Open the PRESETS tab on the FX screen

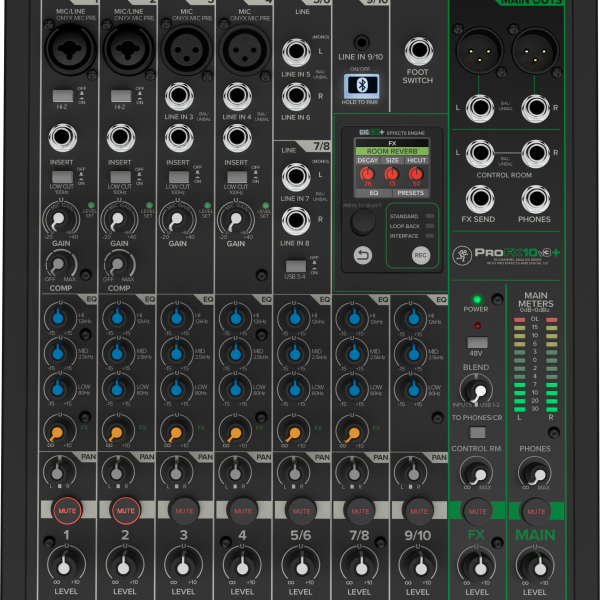411,193
